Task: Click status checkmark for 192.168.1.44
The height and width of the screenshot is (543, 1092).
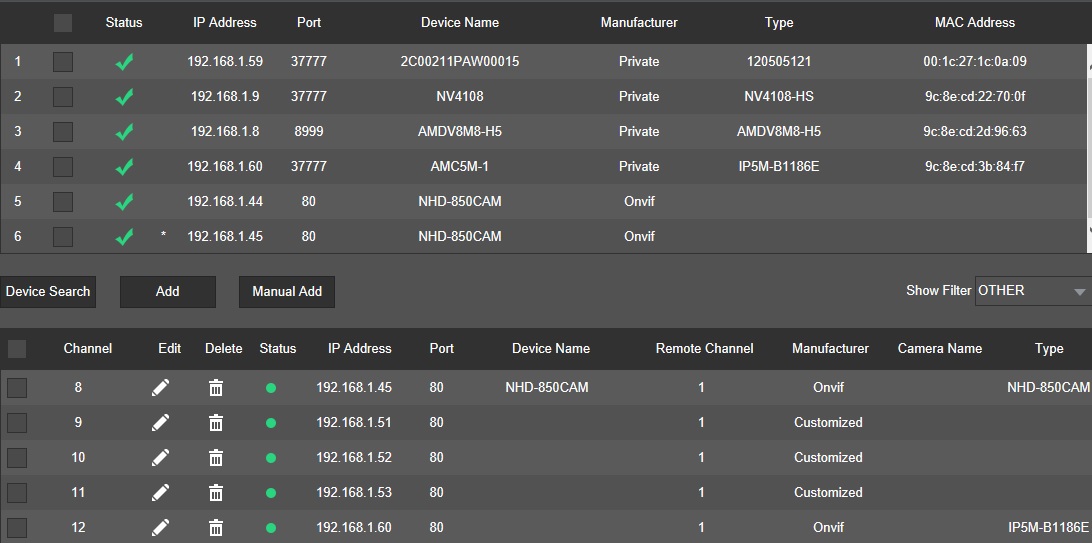Action: (x=124, y=202)
